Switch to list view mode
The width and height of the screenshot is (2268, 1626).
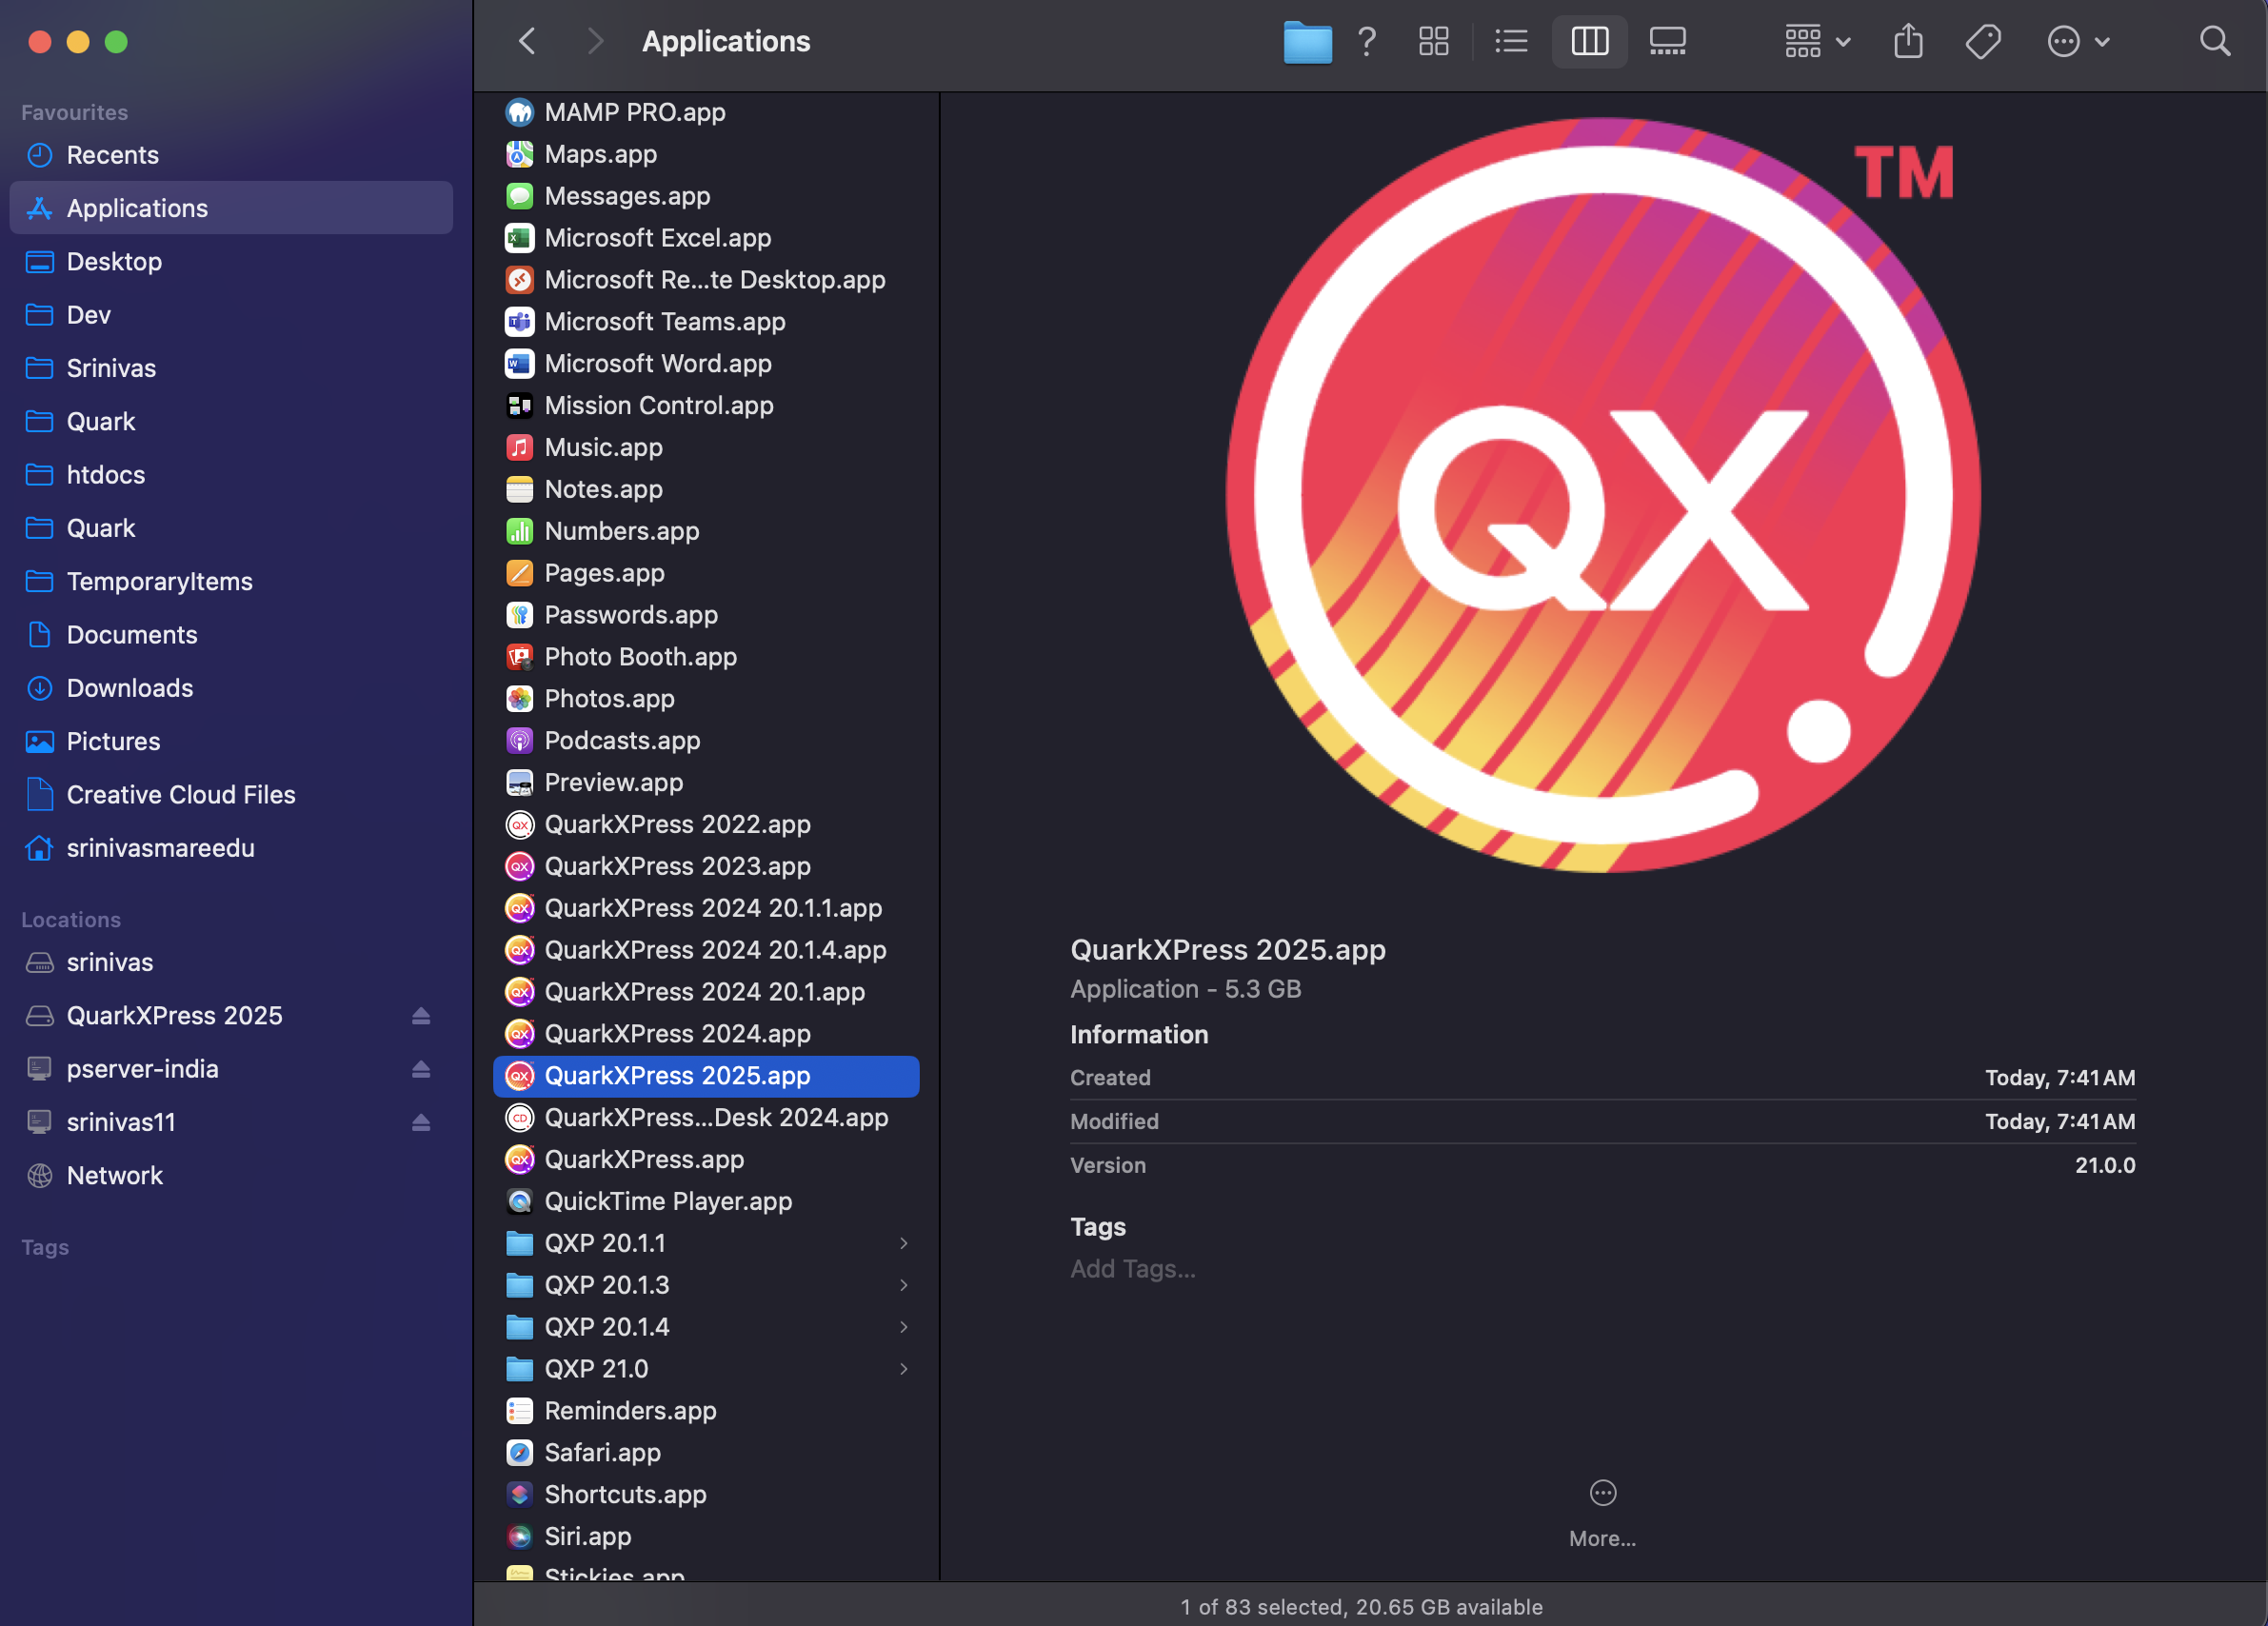[x=1511, y=41]
